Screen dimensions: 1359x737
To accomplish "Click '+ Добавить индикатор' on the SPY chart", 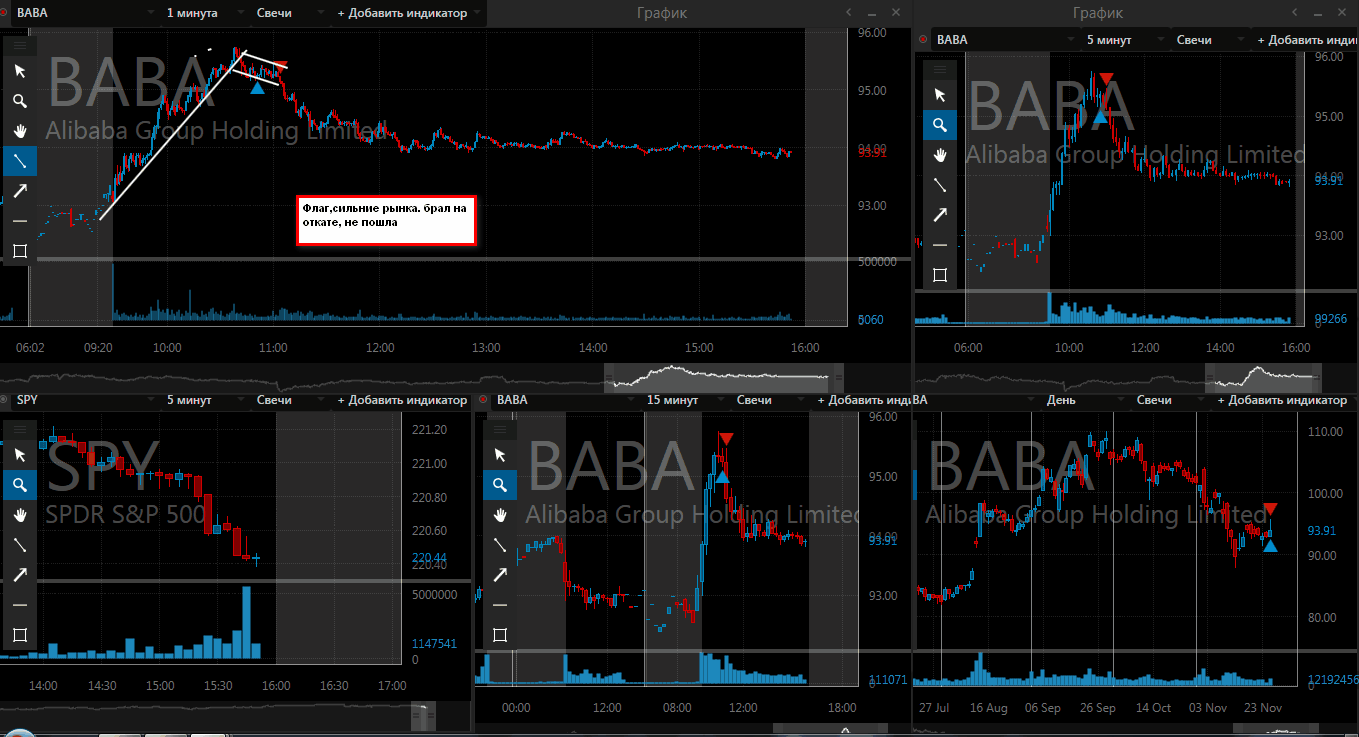I will tap(402, 400).
